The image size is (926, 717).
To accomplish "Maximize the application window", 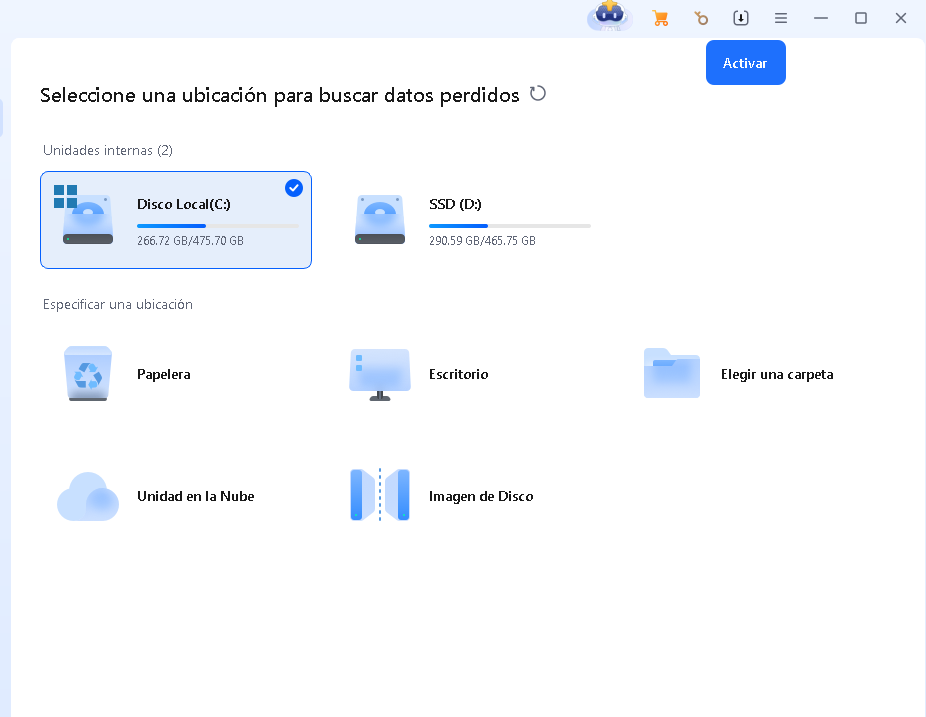I will pyautogui.click(x=861, y=18).
